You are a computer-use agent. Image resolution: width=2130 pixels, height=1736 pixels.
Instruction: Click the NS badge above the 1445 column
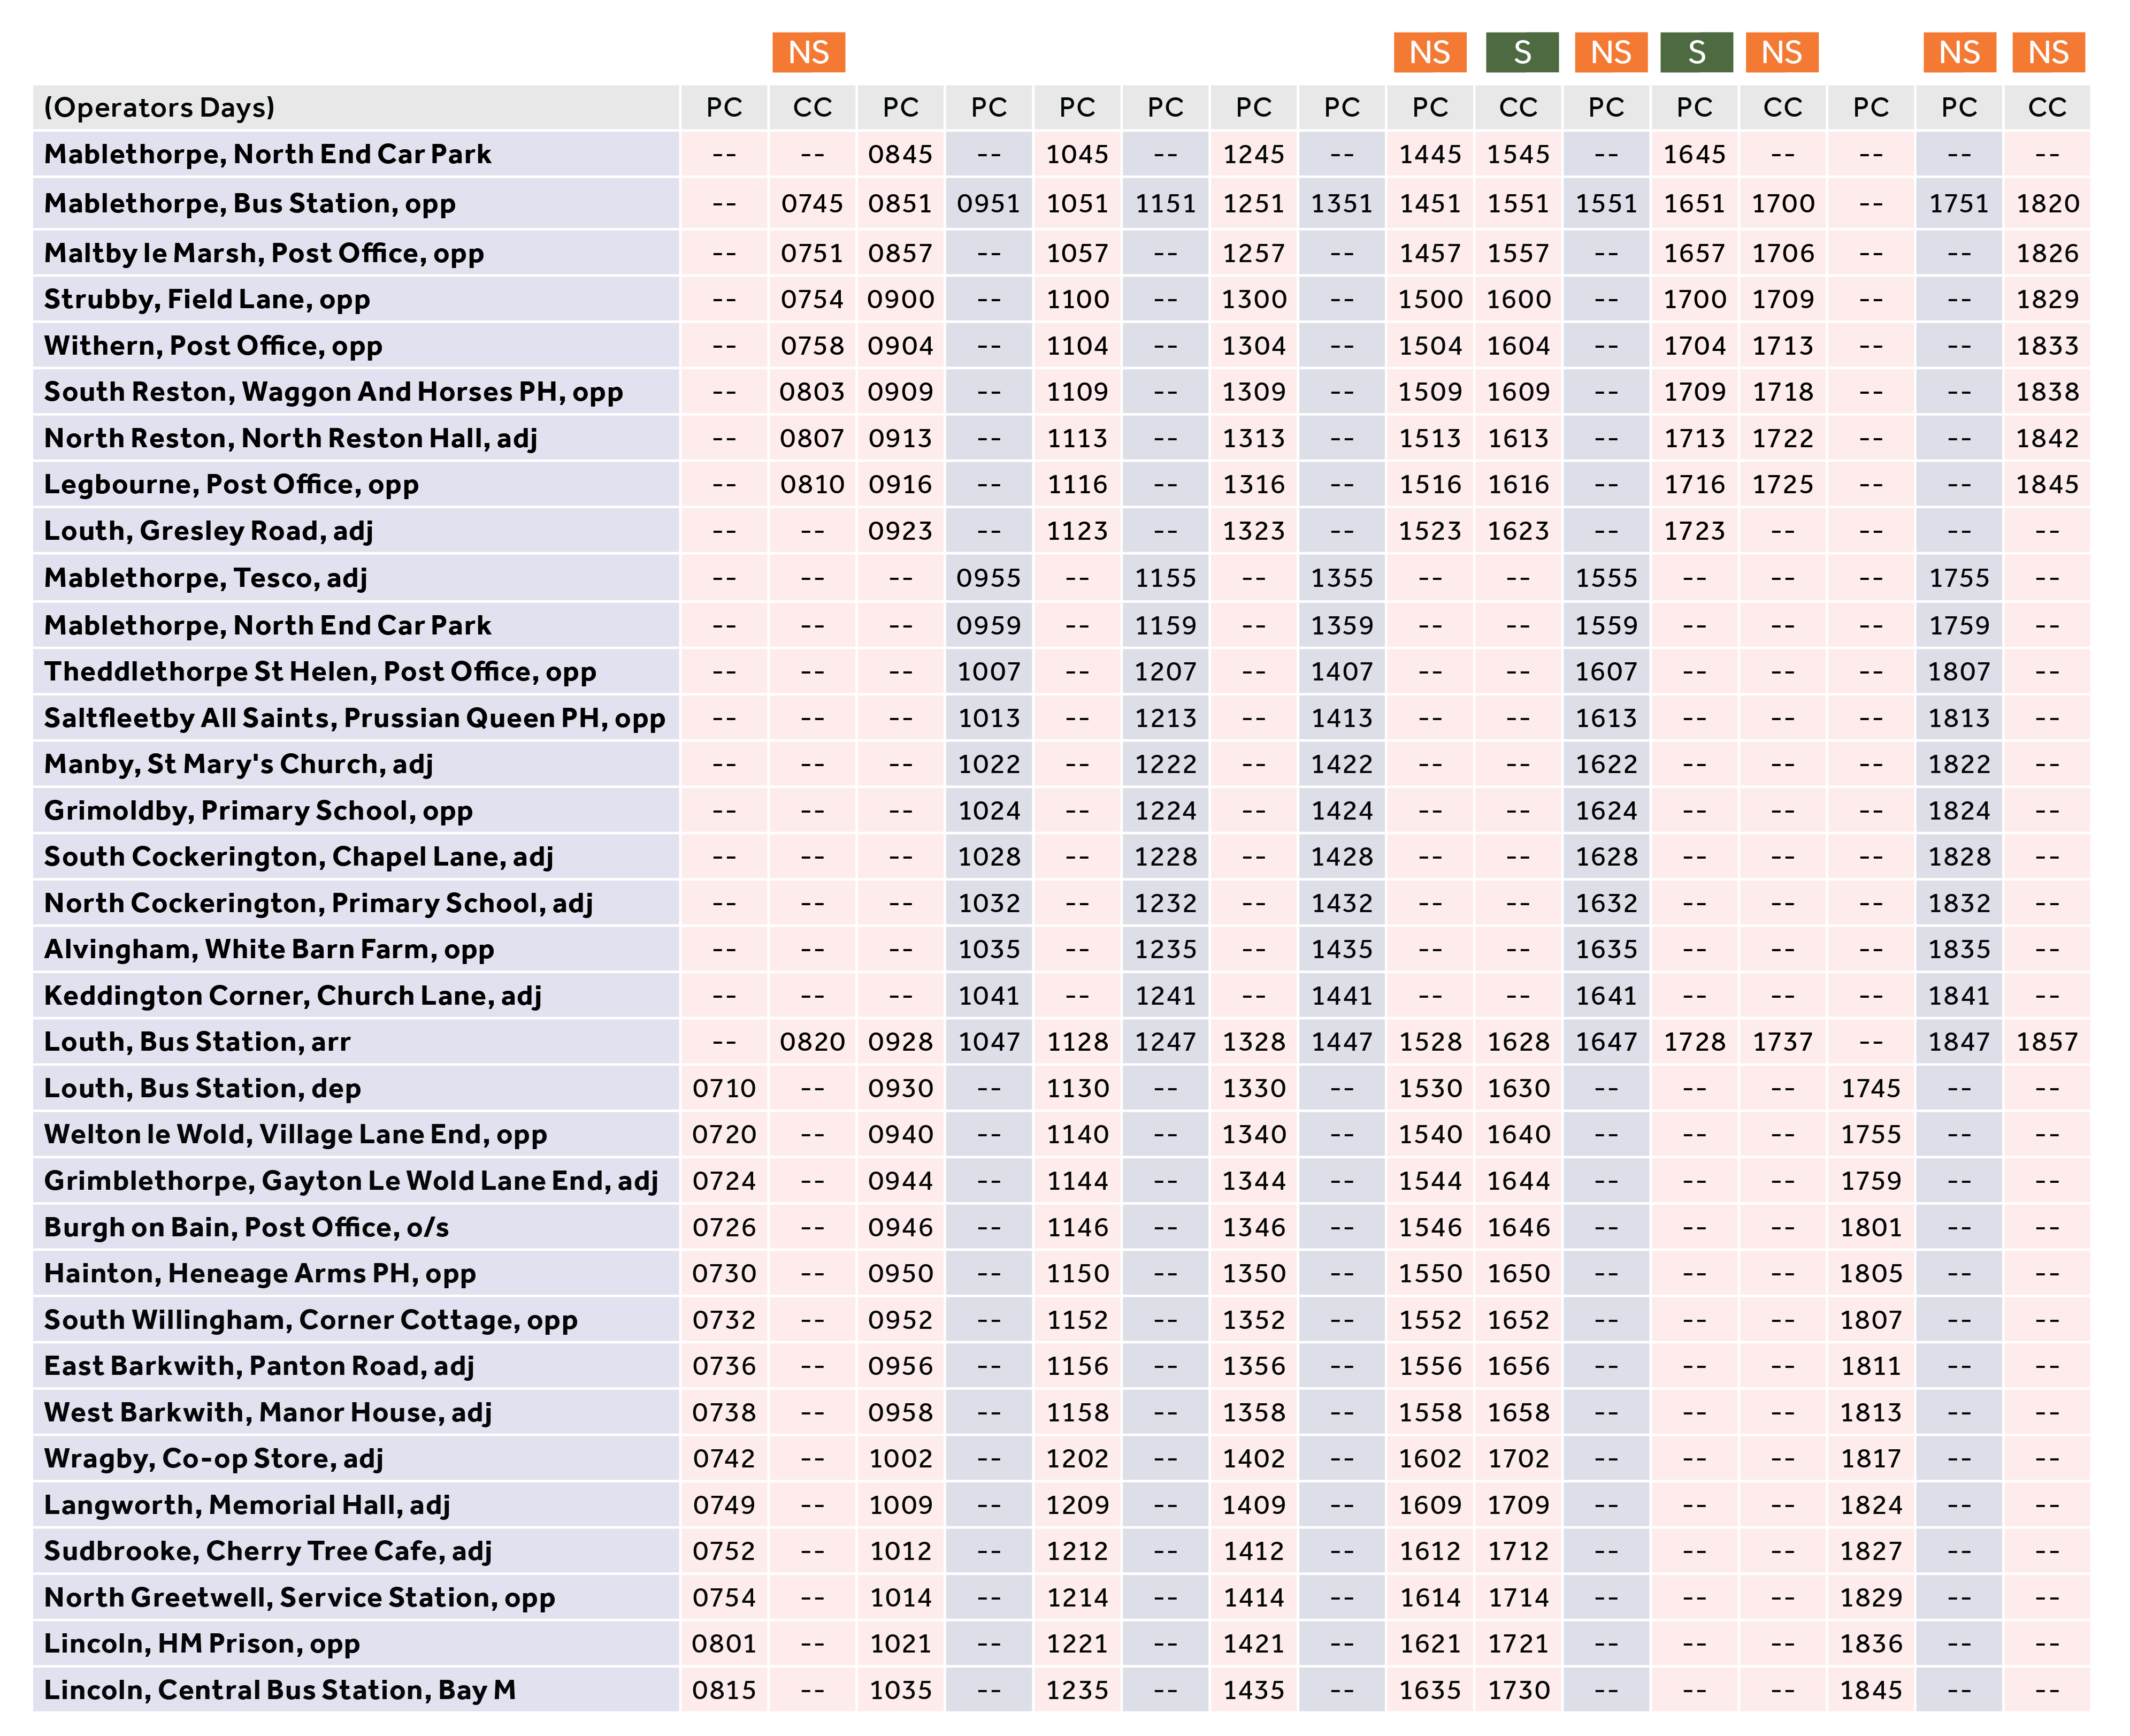tap(1429, 52)
